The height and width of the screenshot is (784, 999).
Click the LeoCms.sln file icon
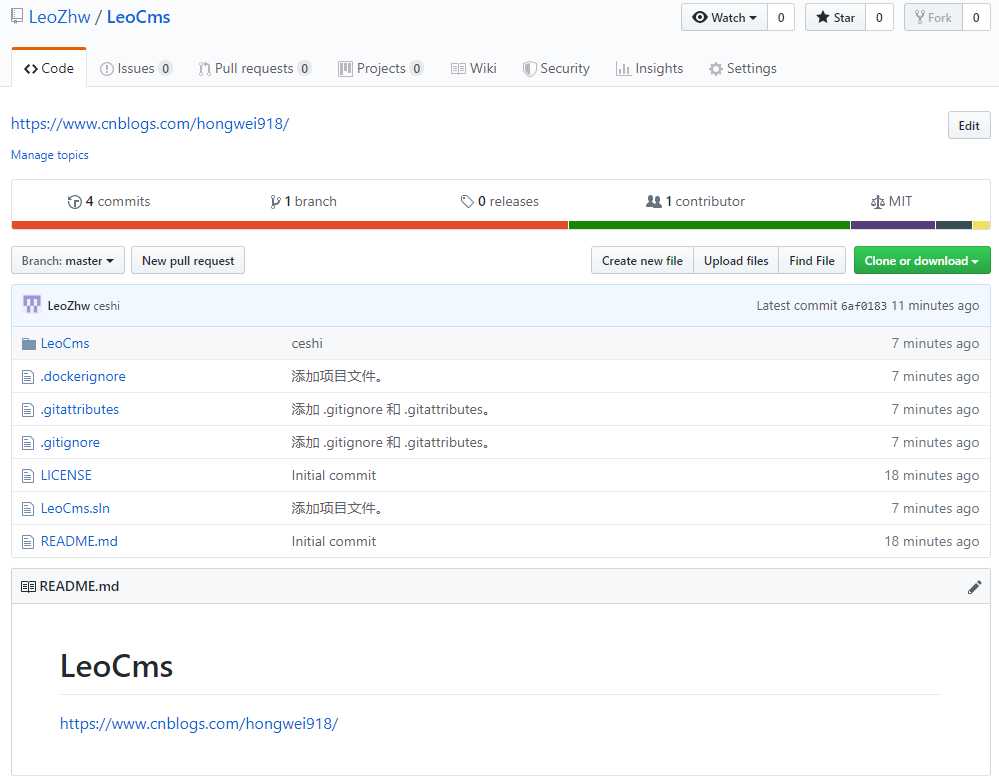tap(28, 509)
